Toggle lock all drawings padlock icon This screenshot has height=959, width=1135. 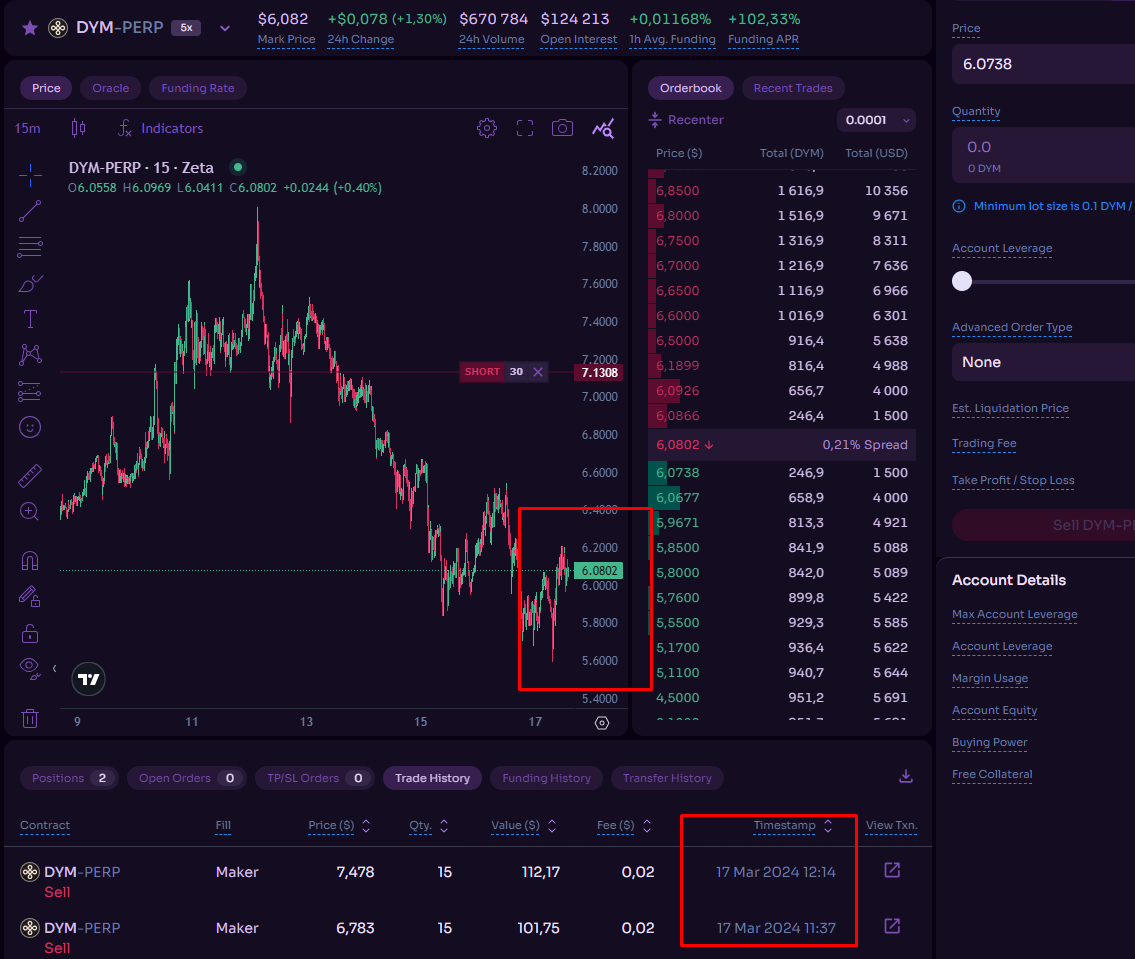pyautogui.click(x=30, y=633)
